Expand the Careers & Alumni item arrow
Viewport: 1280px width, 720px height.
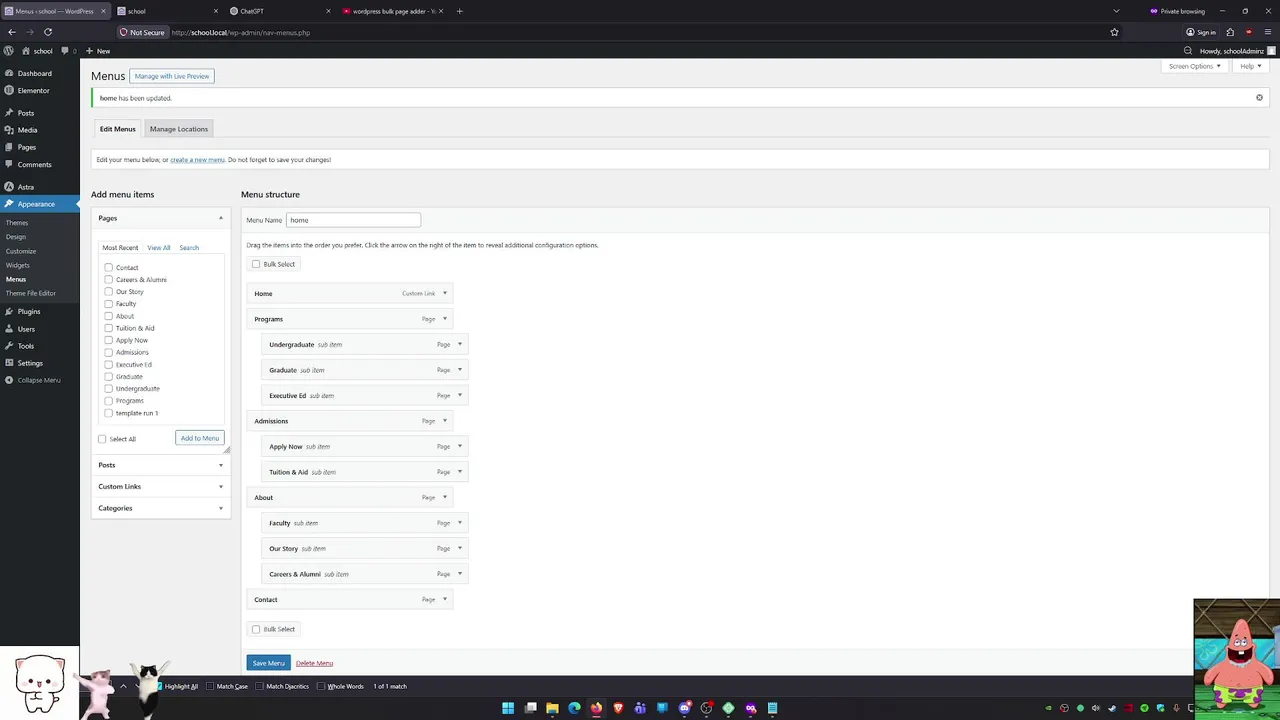click(460, 574)
